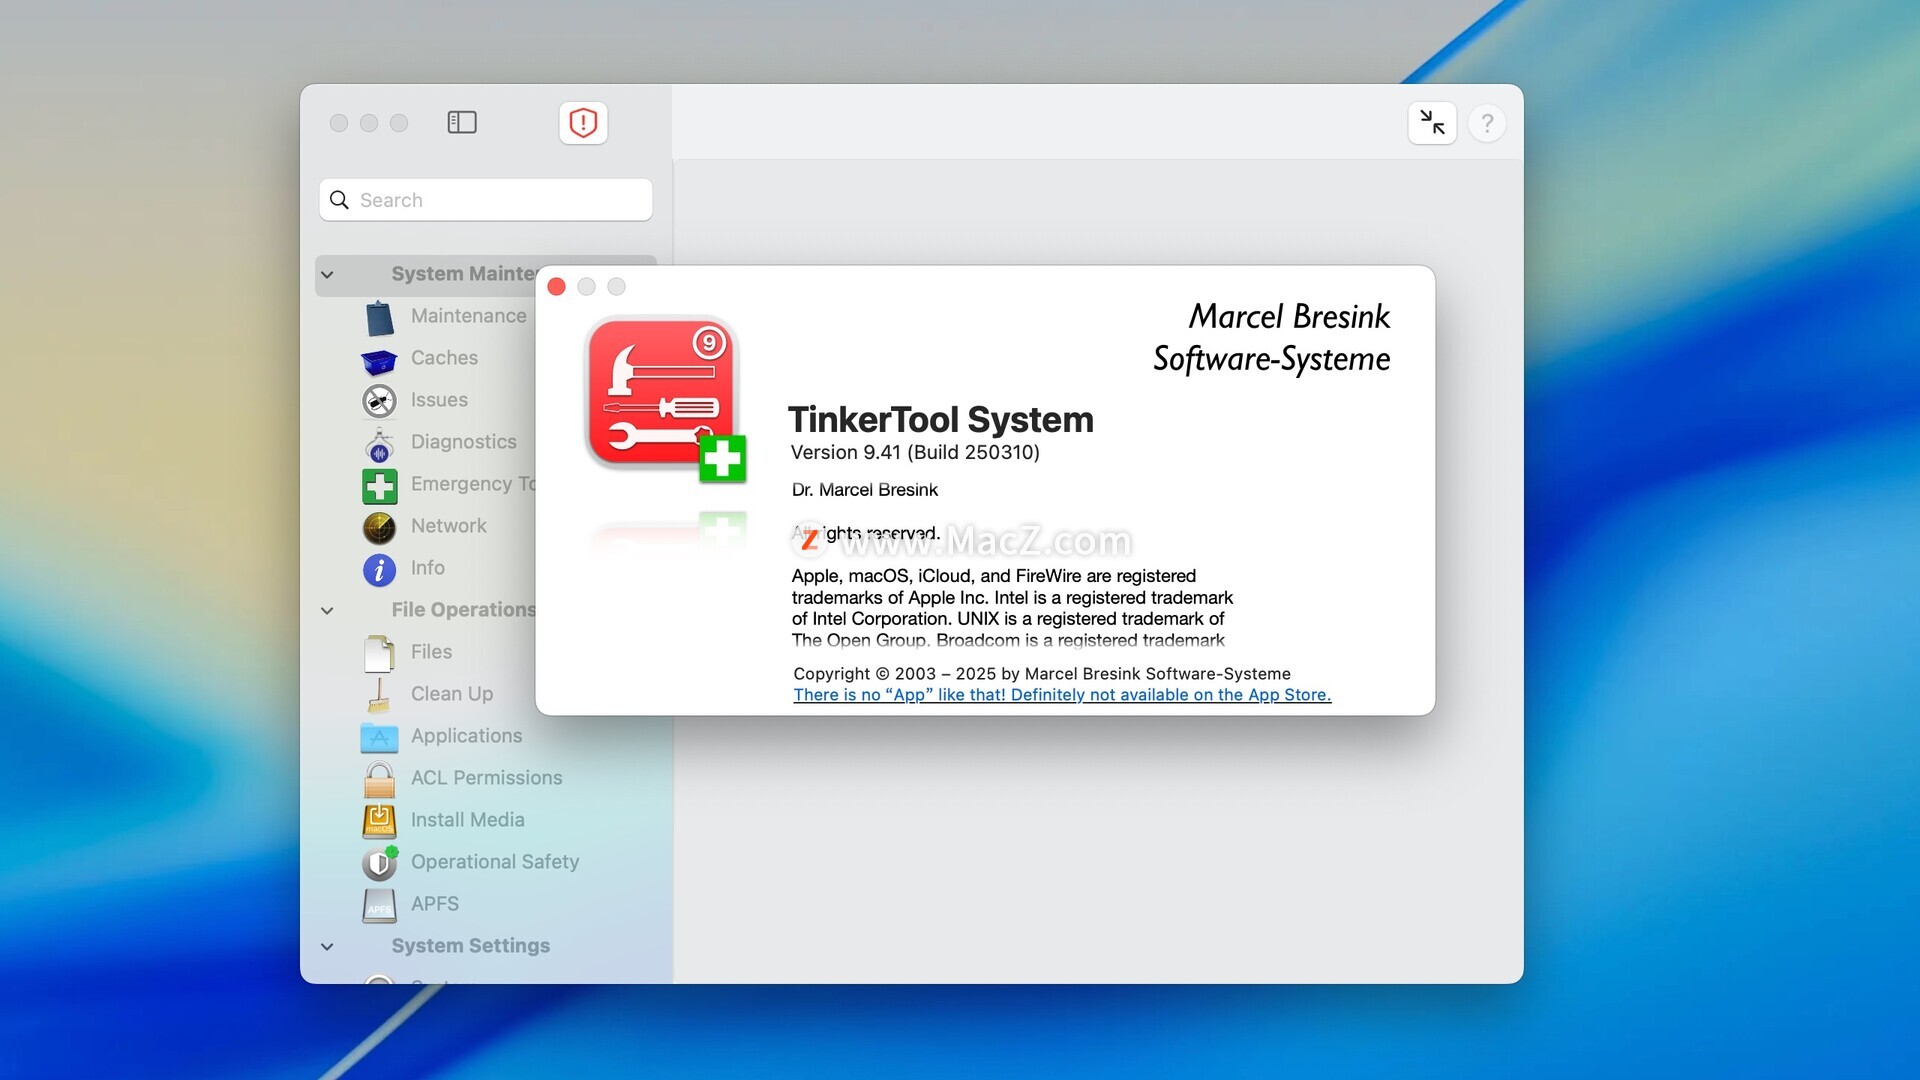Click the 'Version 9.41 (Build 250310)' text
This screenshot has height=1080, width=1920.
point(915,453)
